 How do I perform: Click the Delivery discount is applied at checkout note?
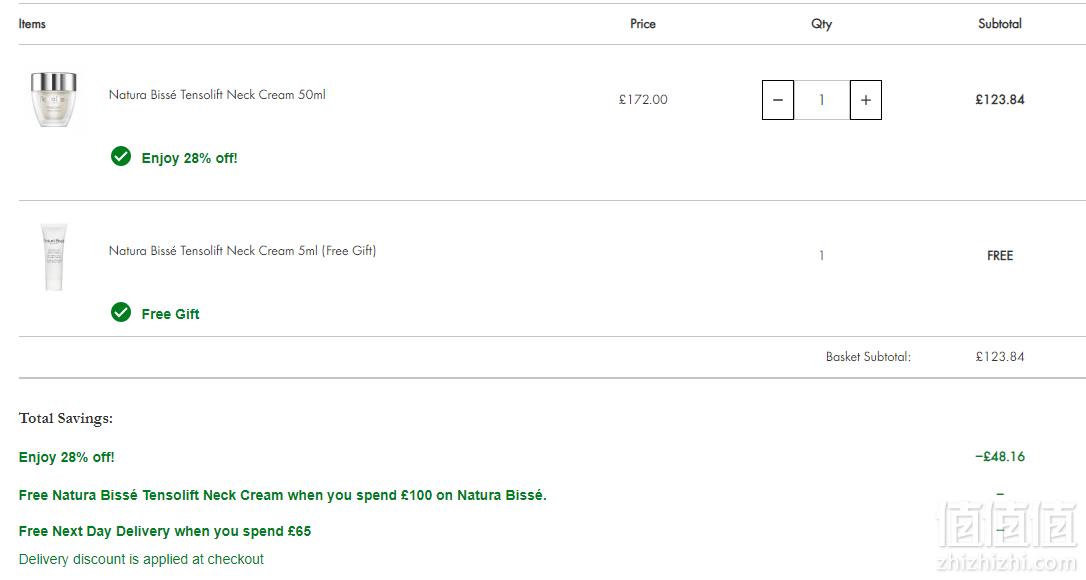click(141, 559)
